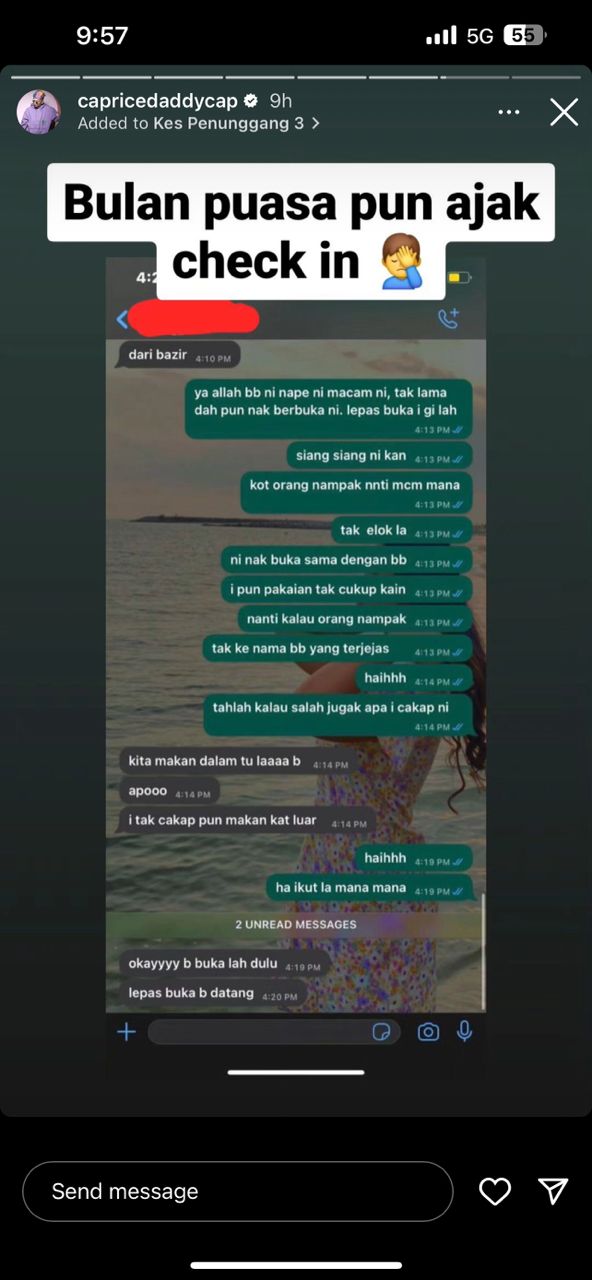The height and width of the screenshot is (1280, 592).
Task: Tap the camera icon in chat bar
Action: [428, 1032]
